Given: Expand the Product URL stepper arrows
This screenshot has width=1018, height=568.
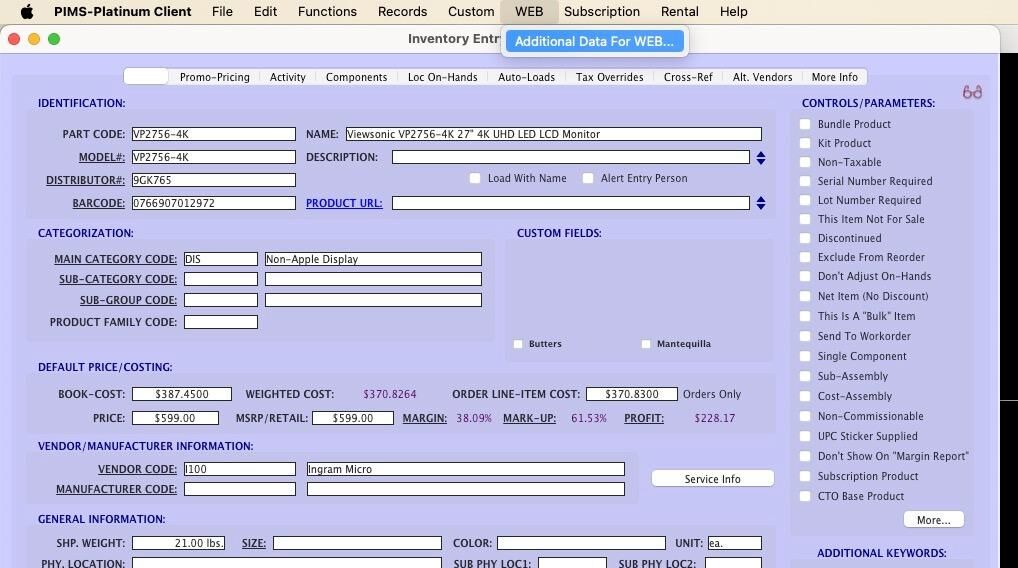Looking at the screenshot, I should point(761,203).
